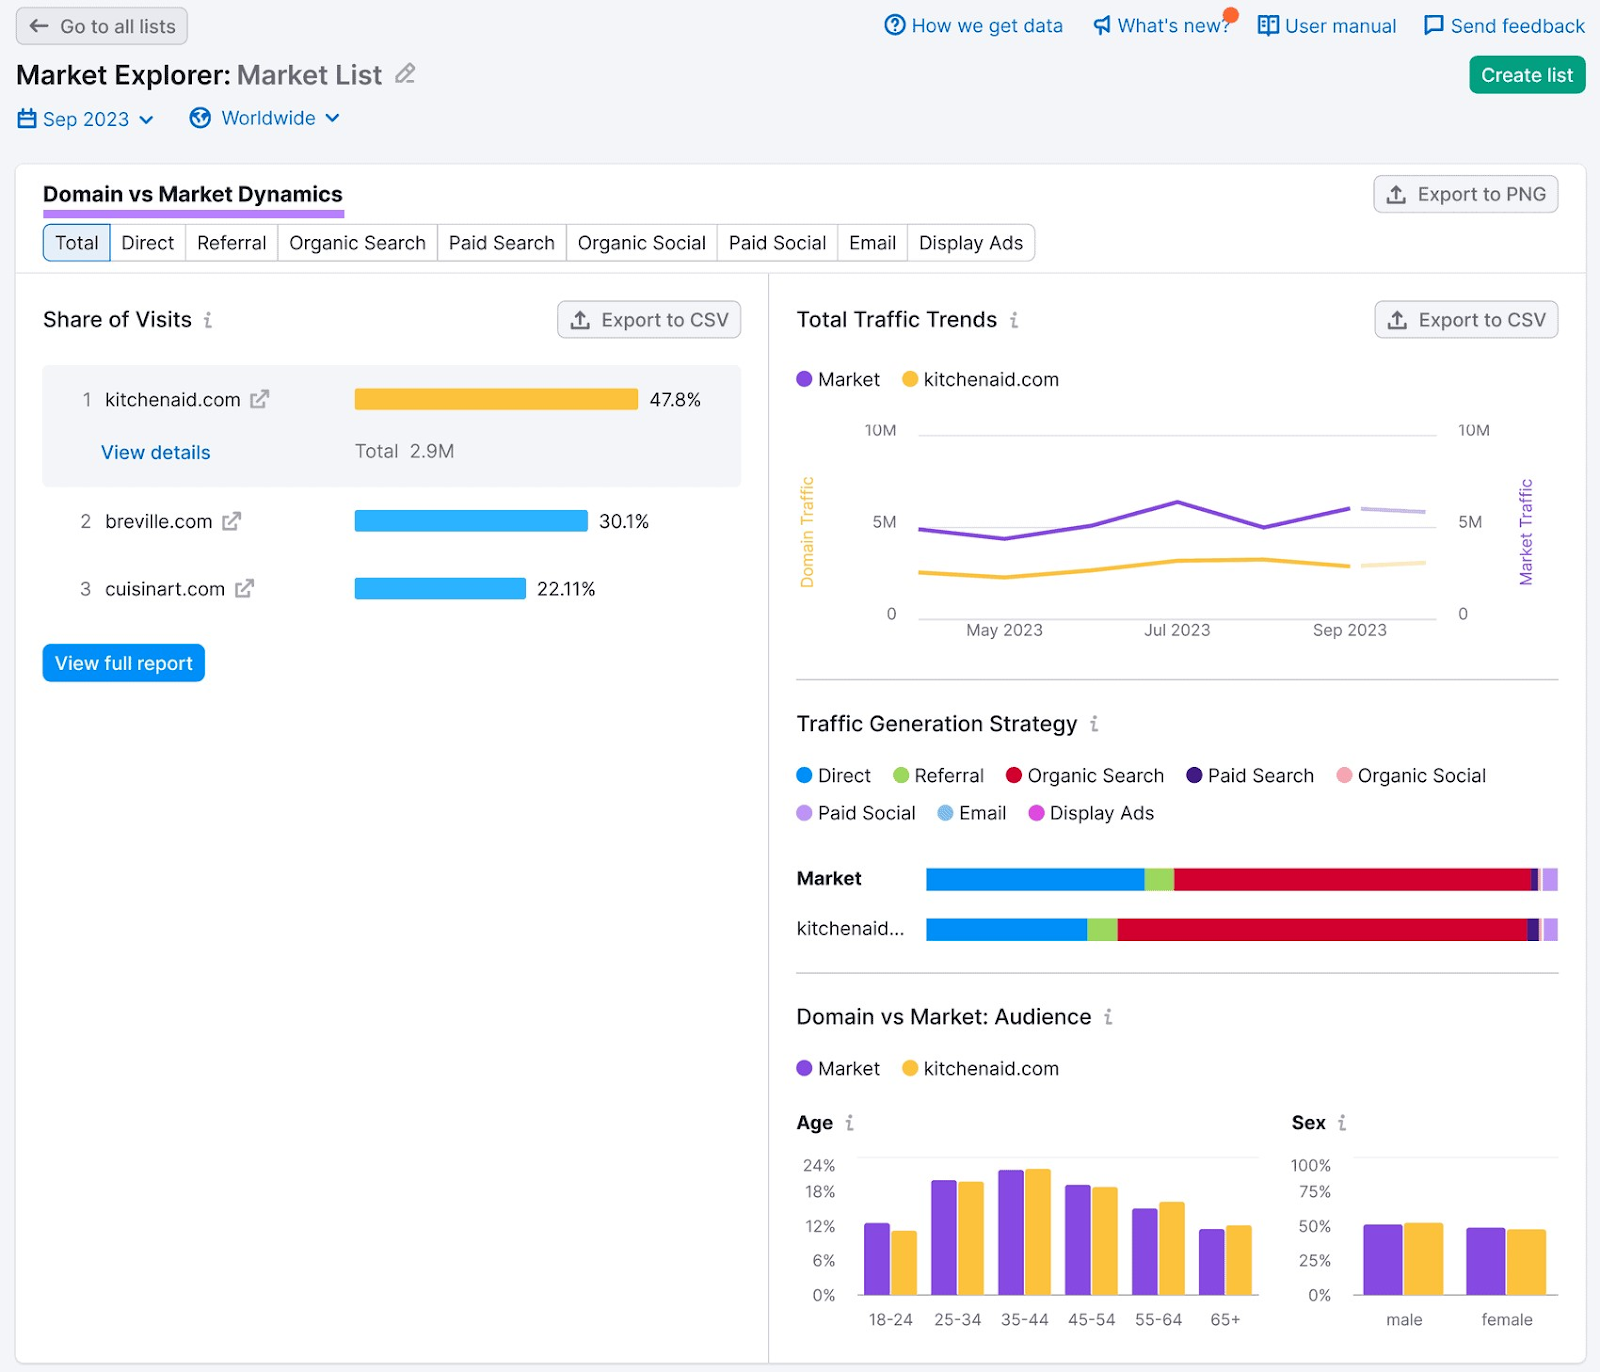
Task: Select the Total tab
Action: [77, 243]
